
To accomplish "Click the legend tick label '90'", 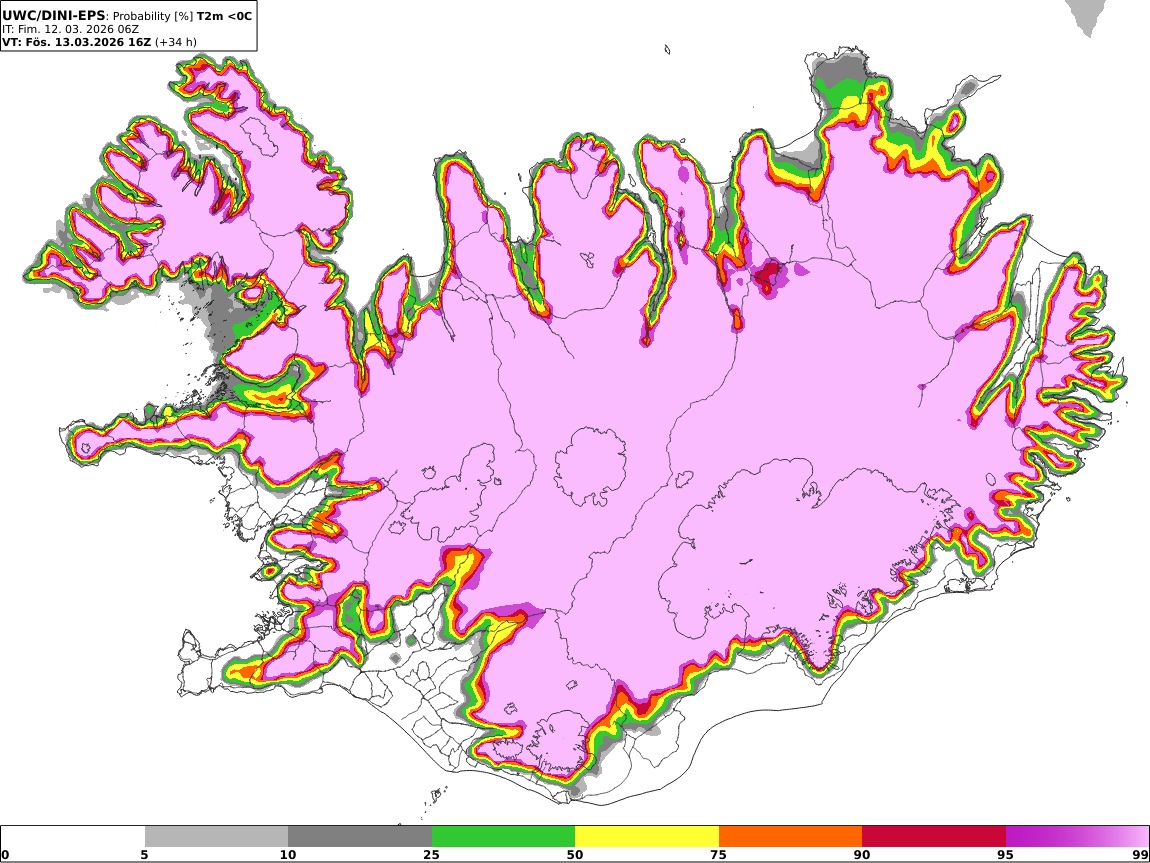I will click(862, 855).
